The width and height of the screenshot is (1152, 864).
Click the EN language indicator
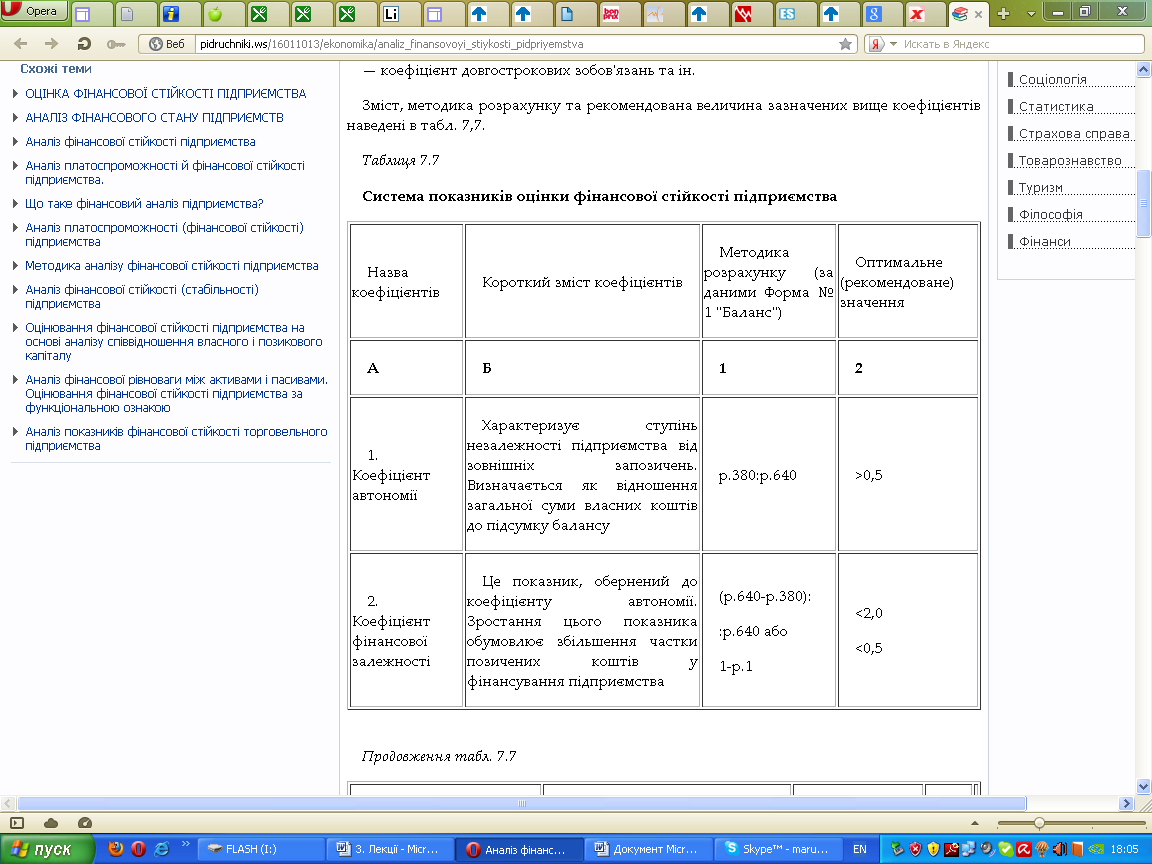pyautogui.click(x=860, y=849)
